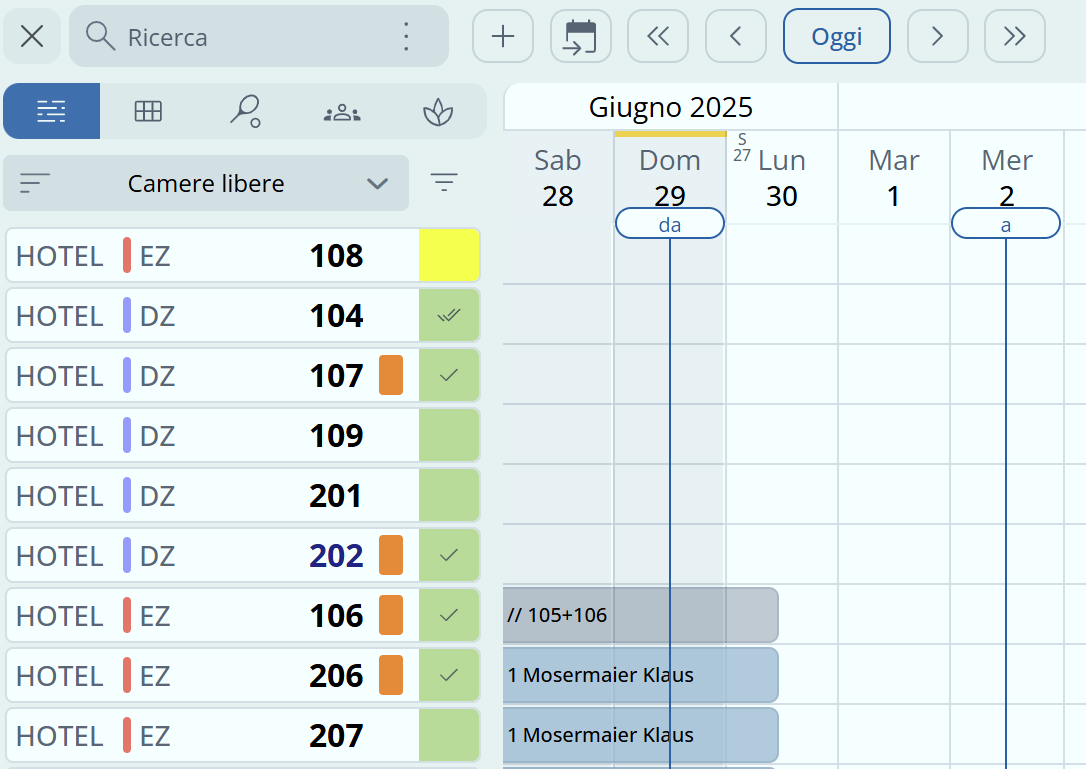Open the sort order icon menu
The image size is (1086, 769).
coord(35,183)
